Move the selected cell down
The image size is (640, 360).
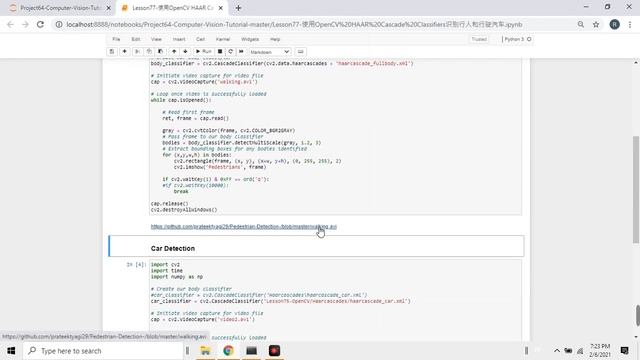tap(185, 51)
